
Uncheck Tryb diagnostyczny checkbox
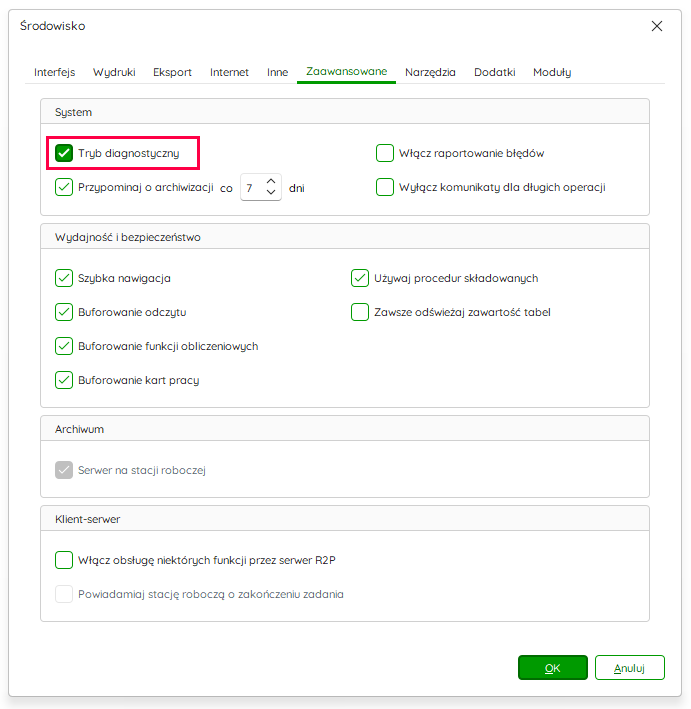pyautogui.click(x=64, y=153)
